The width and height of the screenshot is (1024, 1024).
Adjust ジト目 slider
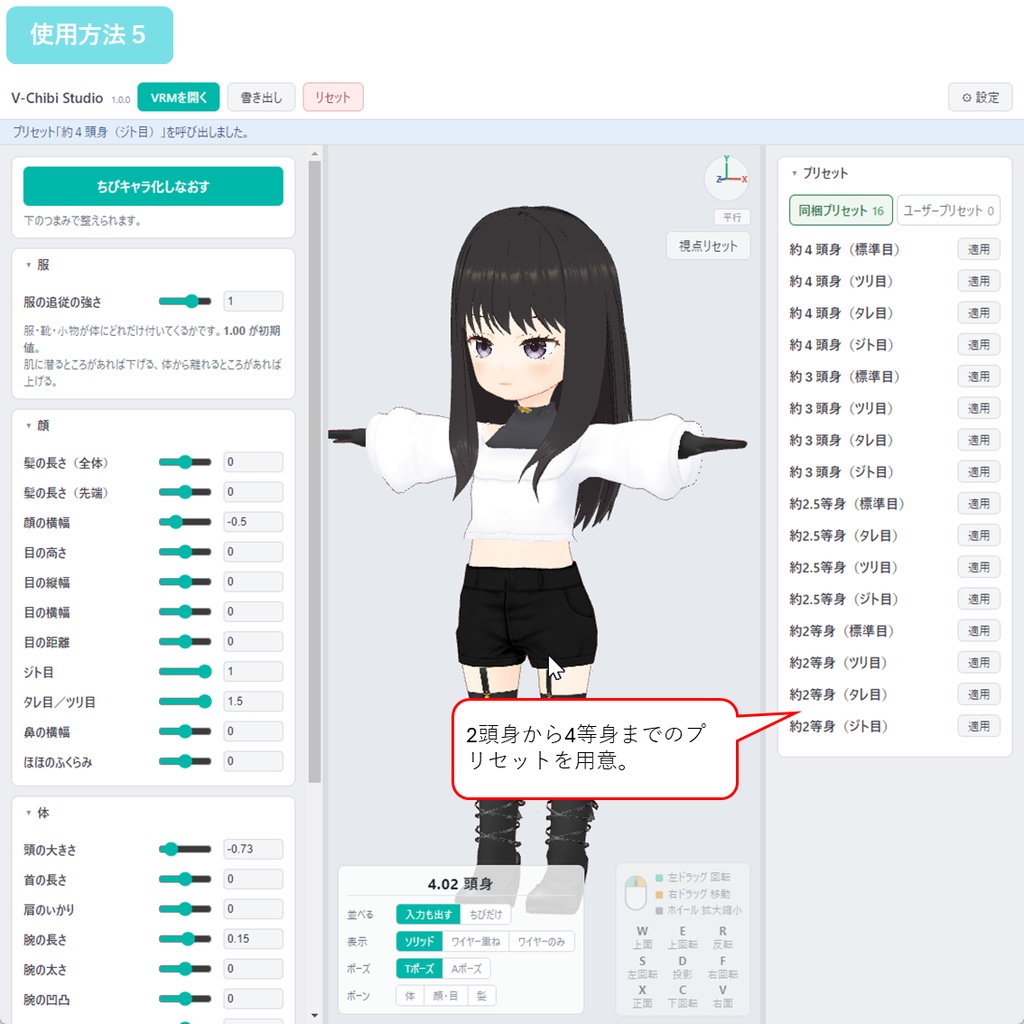(x=185, y=671)
